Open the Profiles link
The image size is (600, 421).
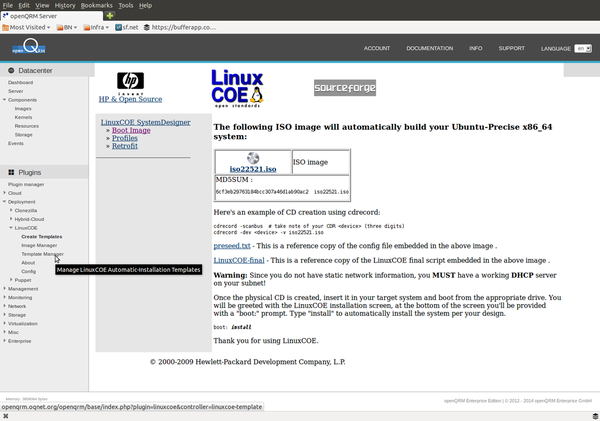point(125,138)
